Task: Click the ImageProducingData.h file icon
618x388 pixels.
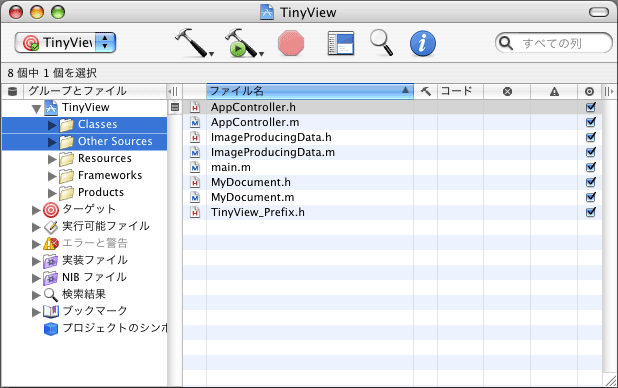Action: tap(195, 137)
